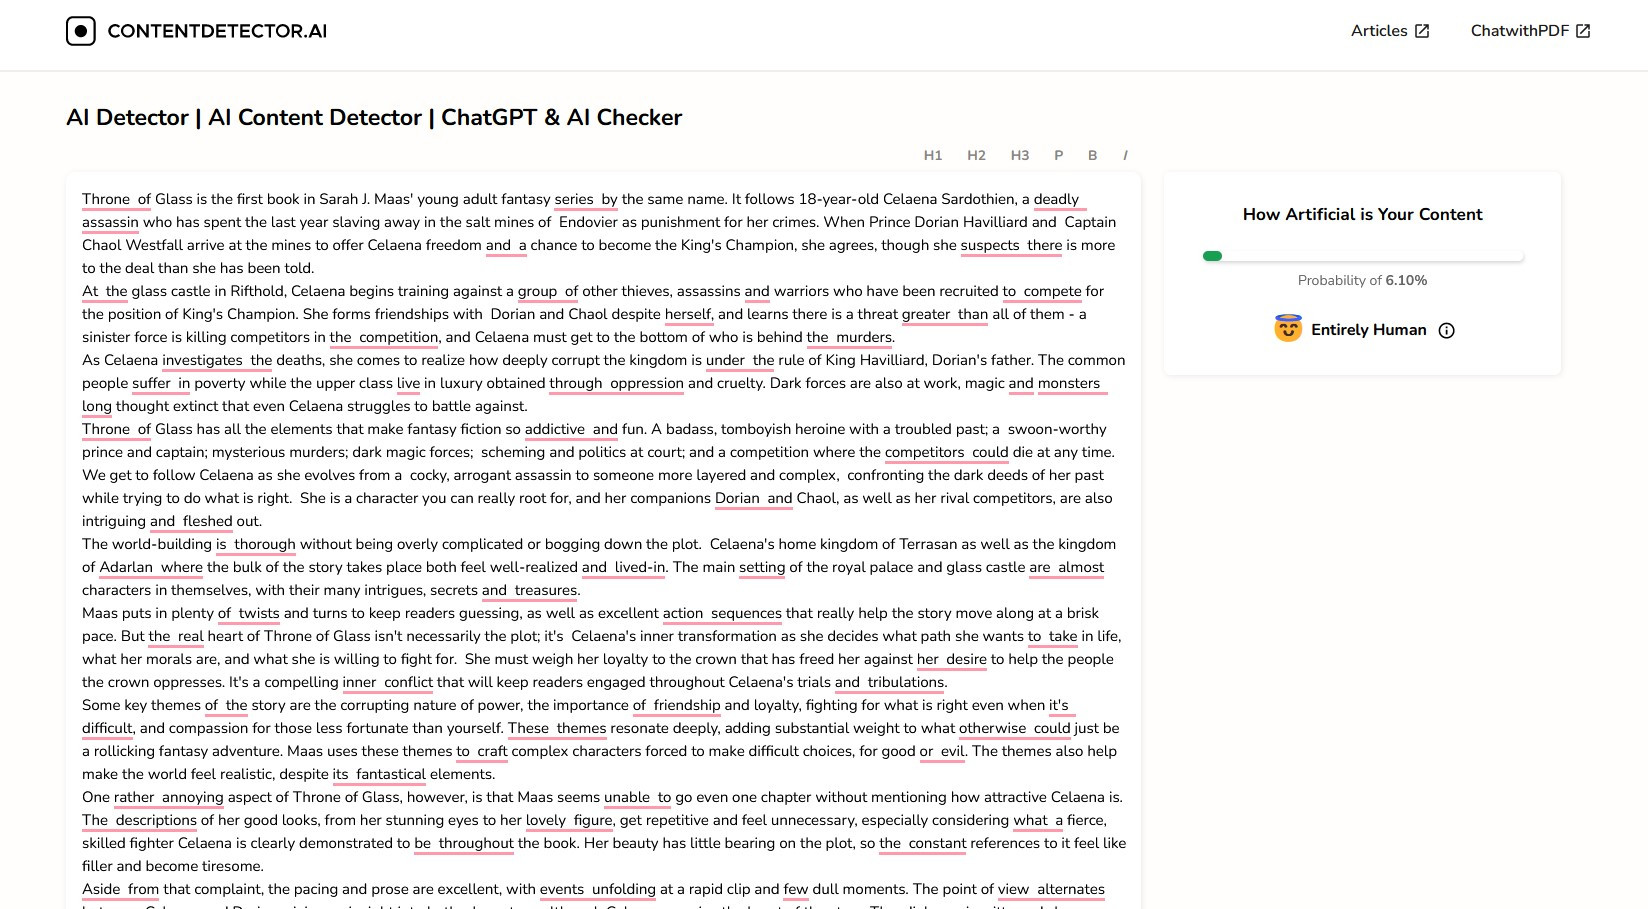Click the info icon next to Entirely Human
This screenshot has width=1648, height=909.
coord(1446,331)
